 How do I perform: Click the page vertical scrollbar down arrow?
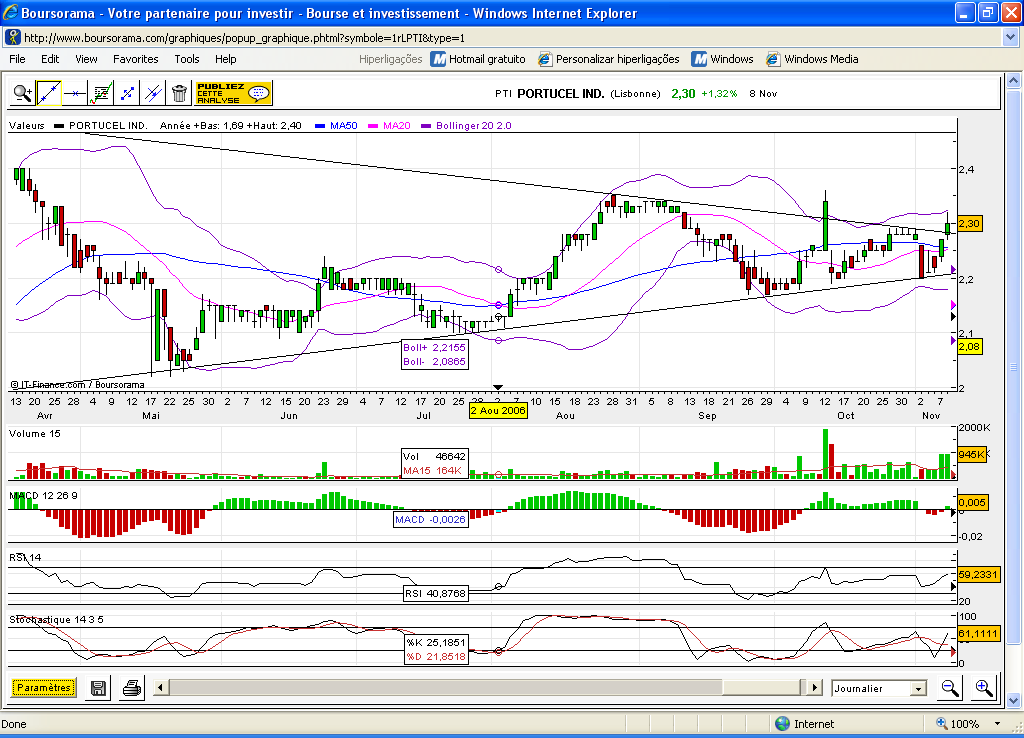point(1014,700)
